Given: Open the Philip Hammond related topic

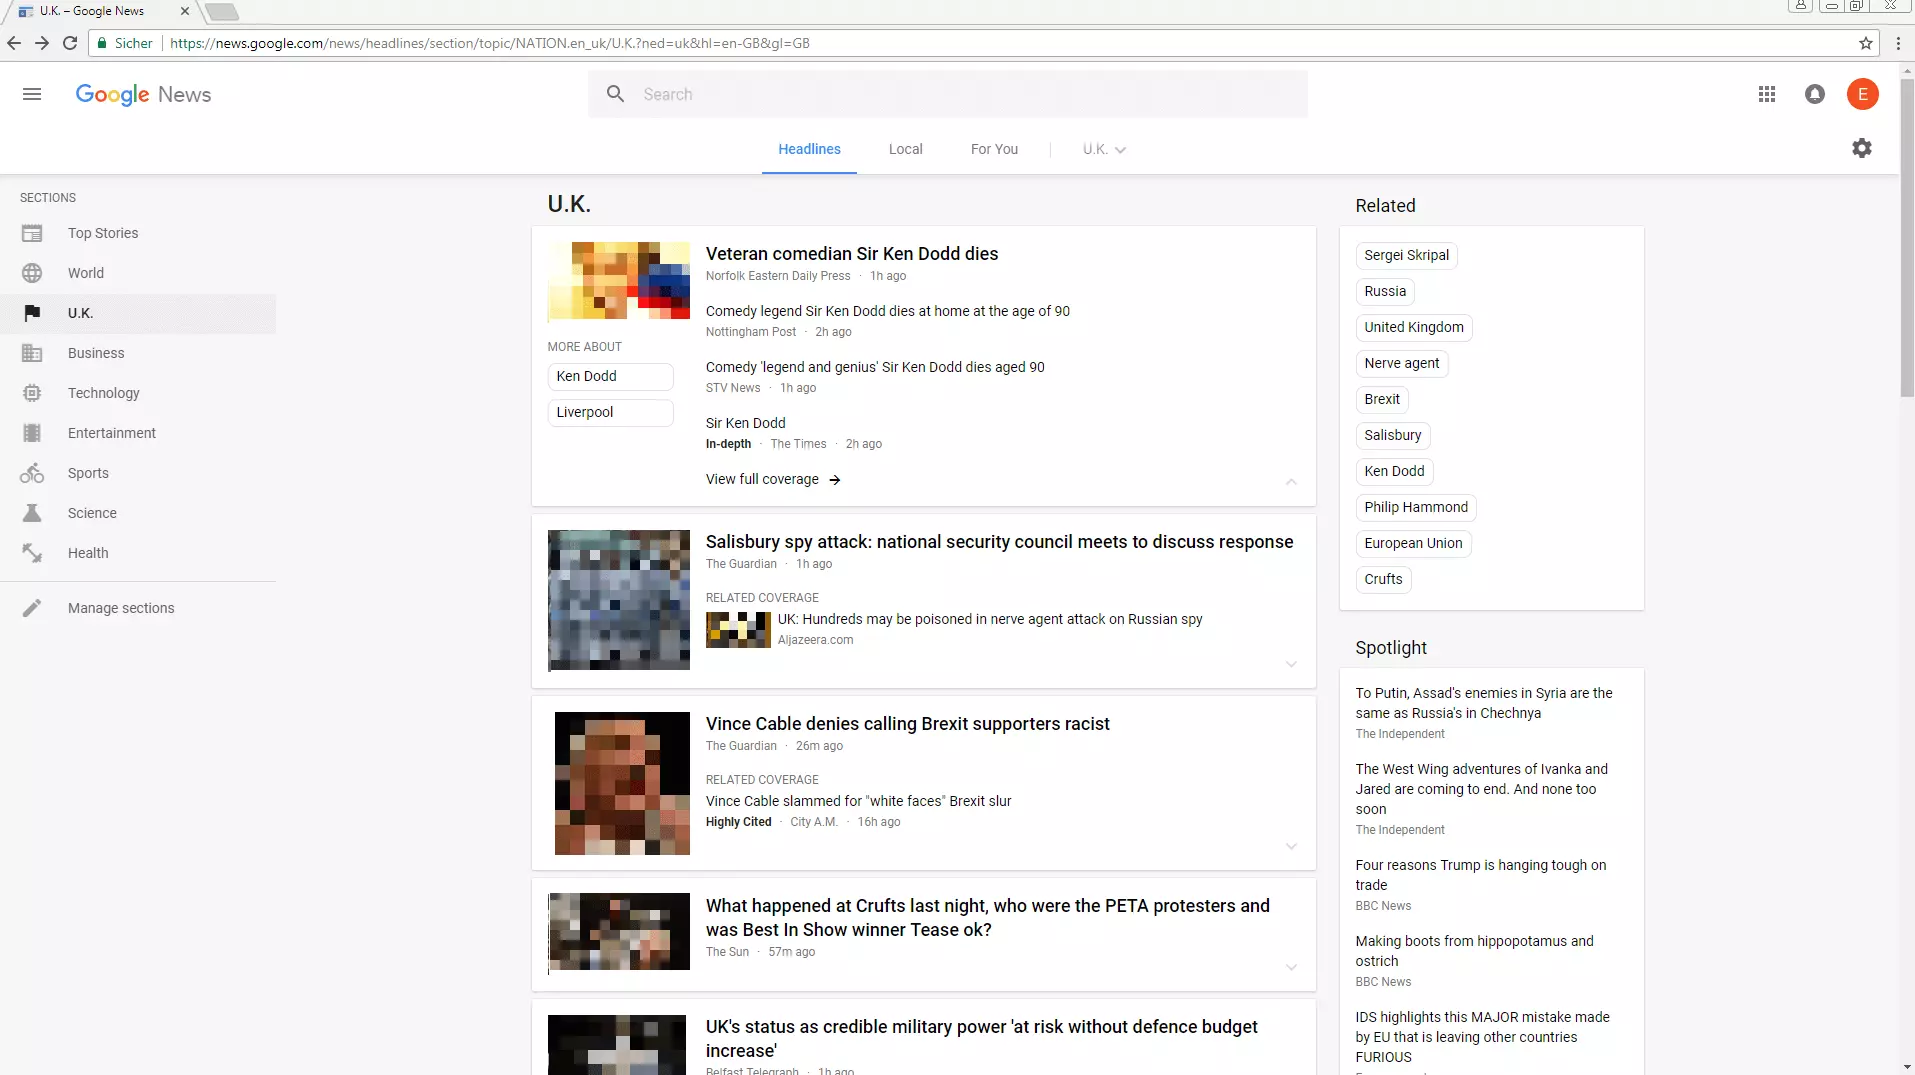Looking at the screenshot, I should 1415,507.
